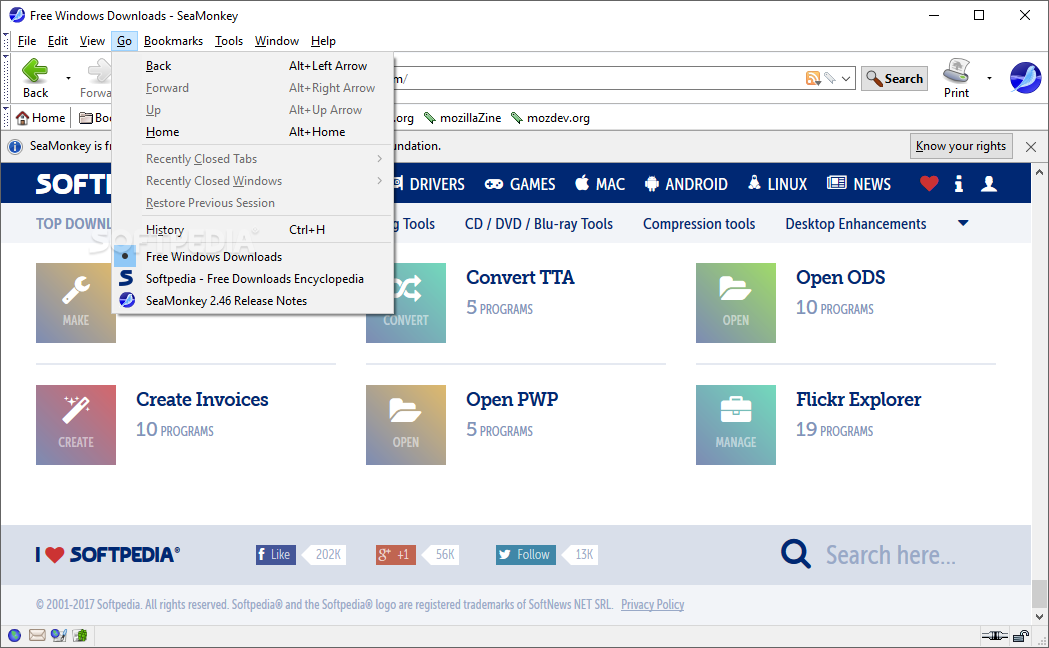Select SeaMonkey 2.46 Release Notes entry
The image size is (1049, 648).
252,301
